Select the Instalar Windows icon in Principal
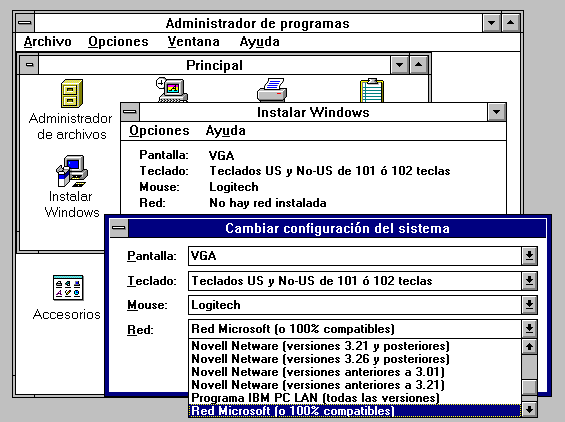The width and height of the screenshot is (565, 422). pos(72,171)
